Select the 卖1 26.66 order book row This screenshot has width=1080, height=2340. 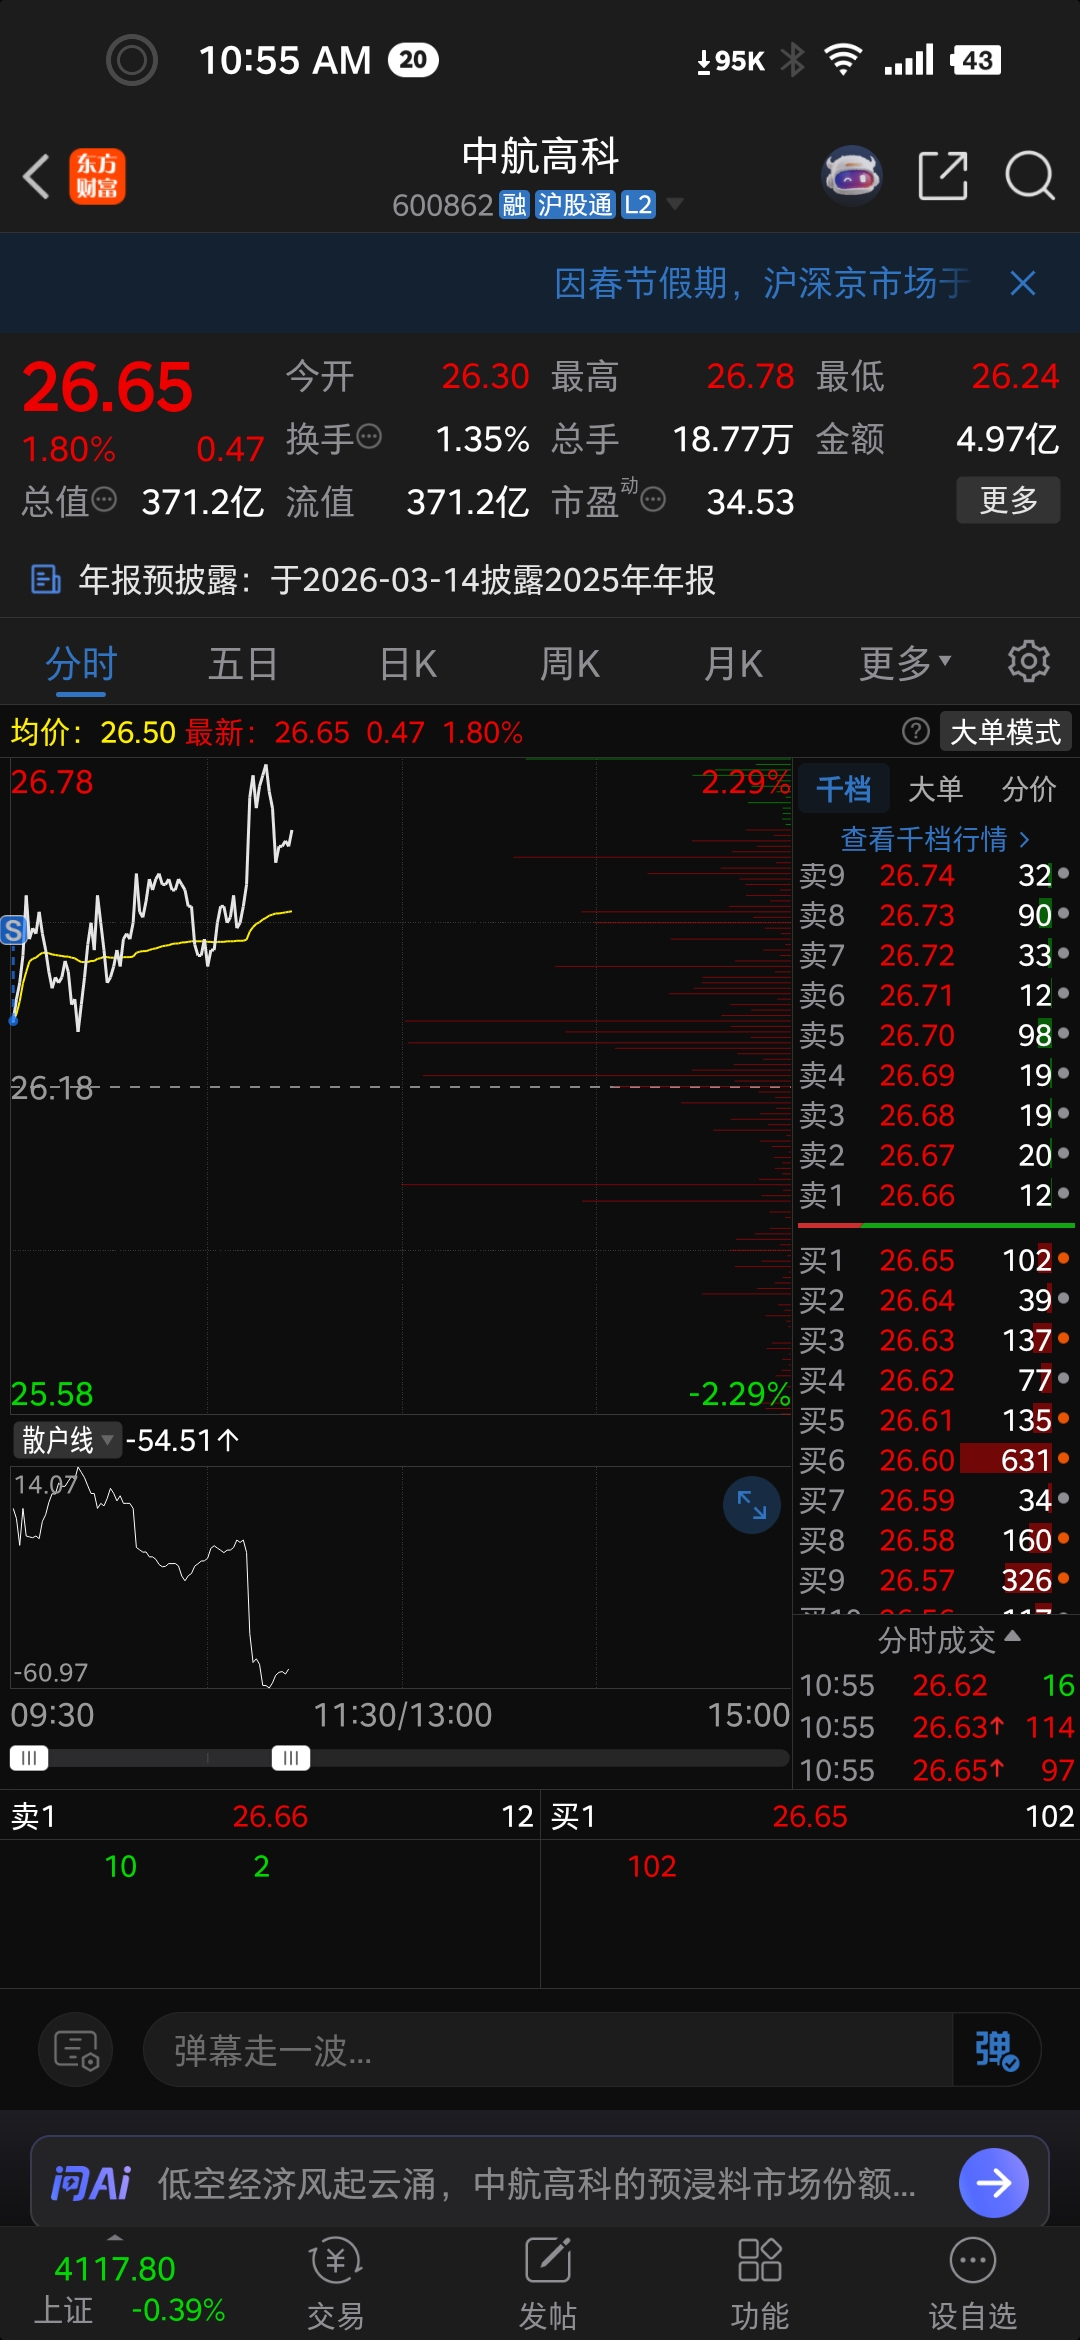tap(935, 1195)
